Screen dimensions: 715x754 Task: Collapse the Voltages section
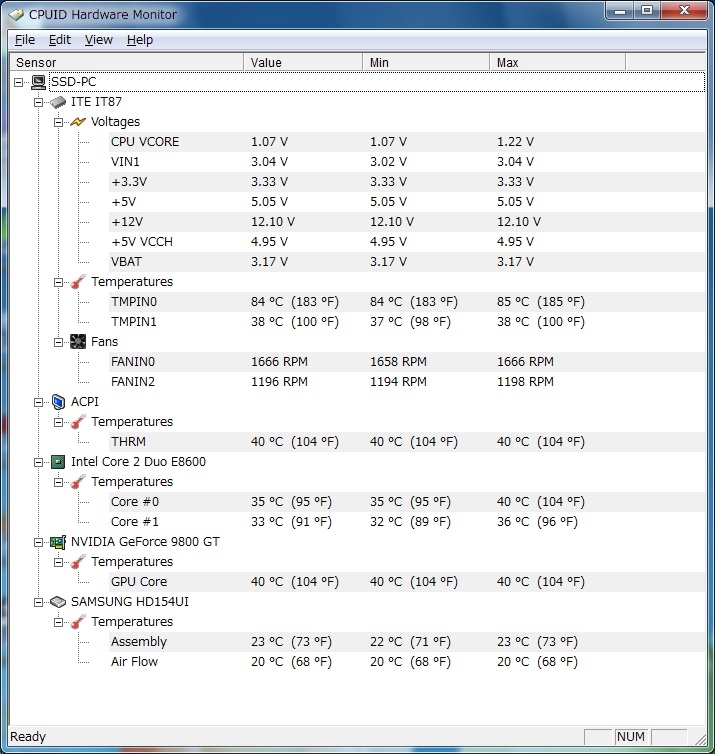(59, 122)
